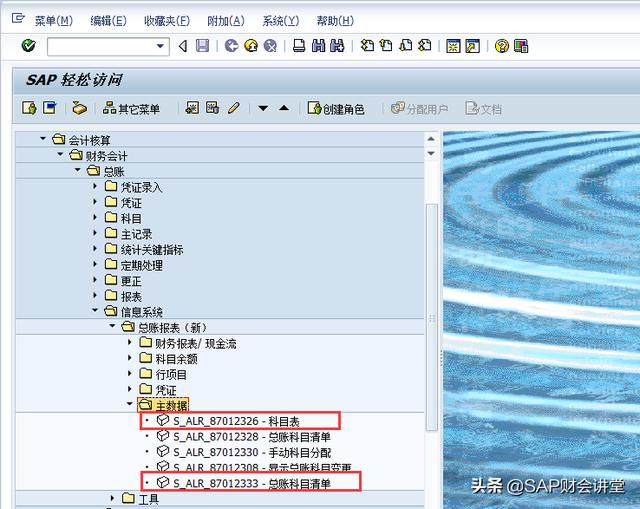Click the arrow left of command field

(x=183, y=46)
